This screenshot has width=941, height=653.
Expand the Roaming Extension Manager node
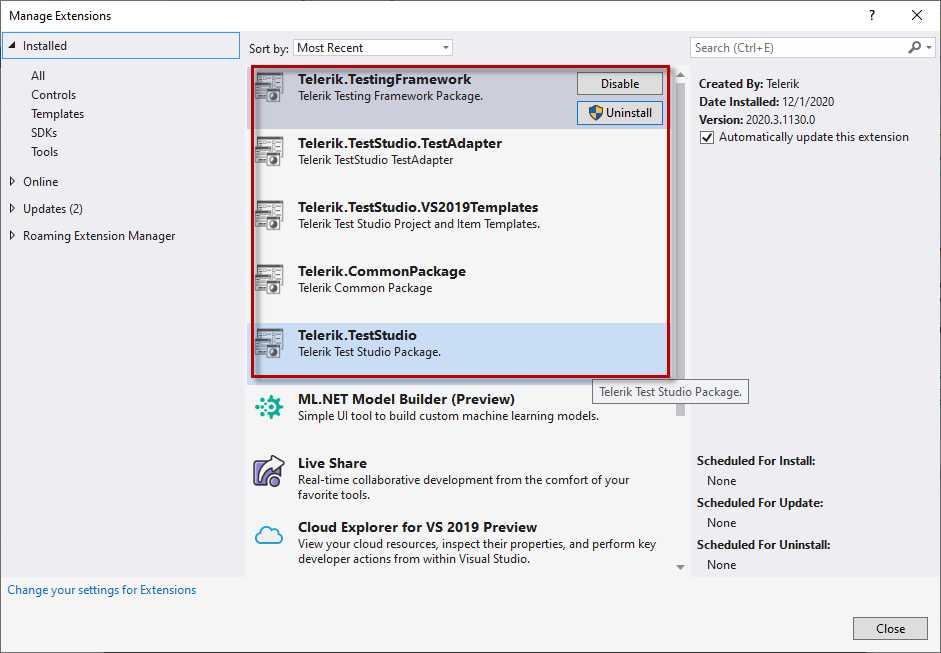pos(13,236)
